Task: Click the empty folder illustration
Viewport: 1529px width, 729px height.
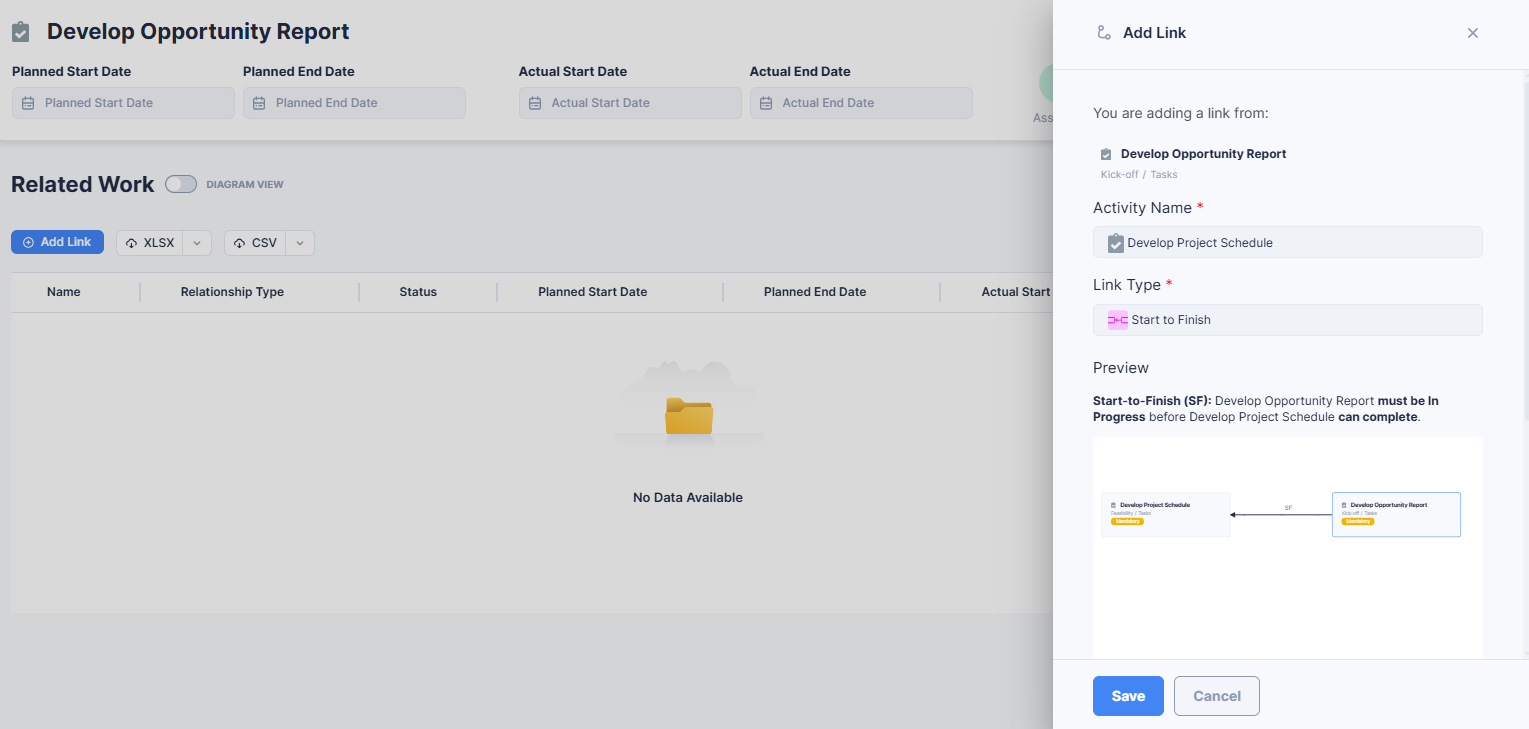Action: pos(688,405)
